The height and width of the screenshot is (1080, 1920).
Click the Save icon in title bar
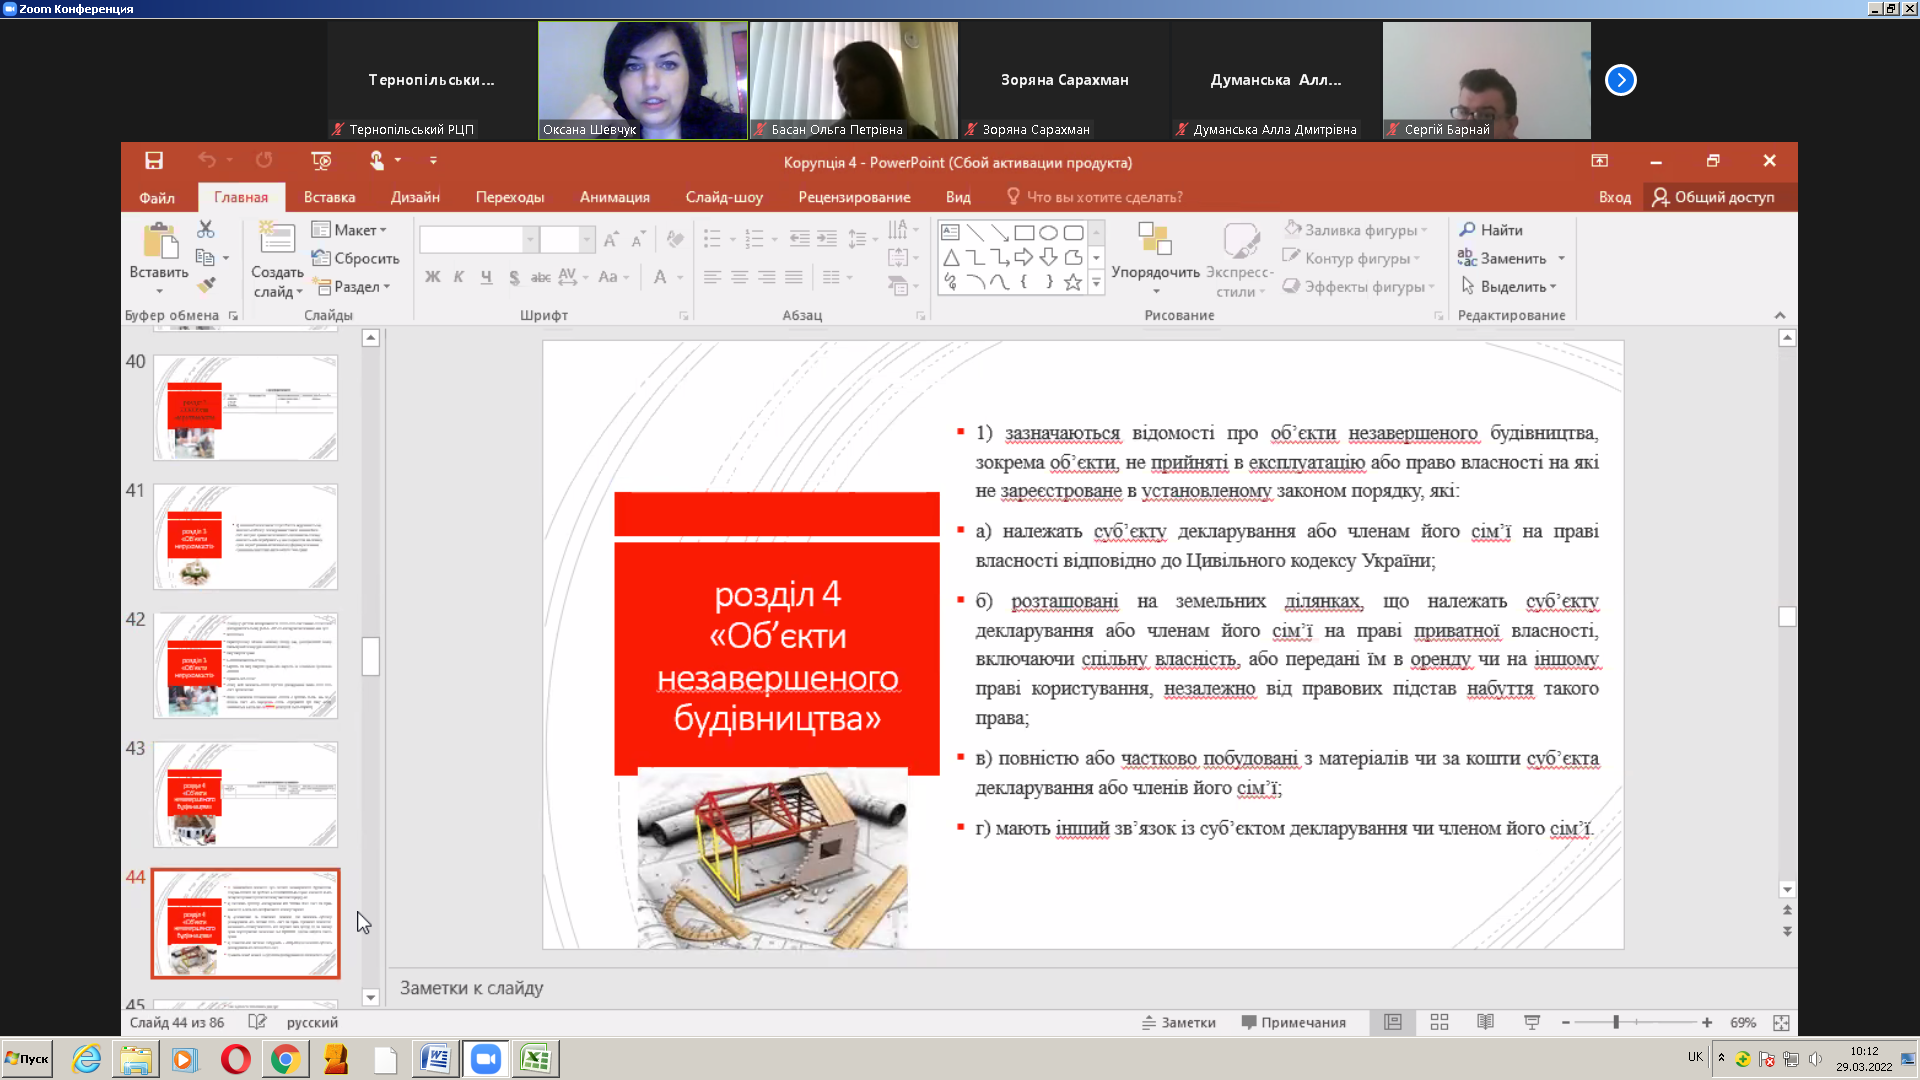(153, 160)
